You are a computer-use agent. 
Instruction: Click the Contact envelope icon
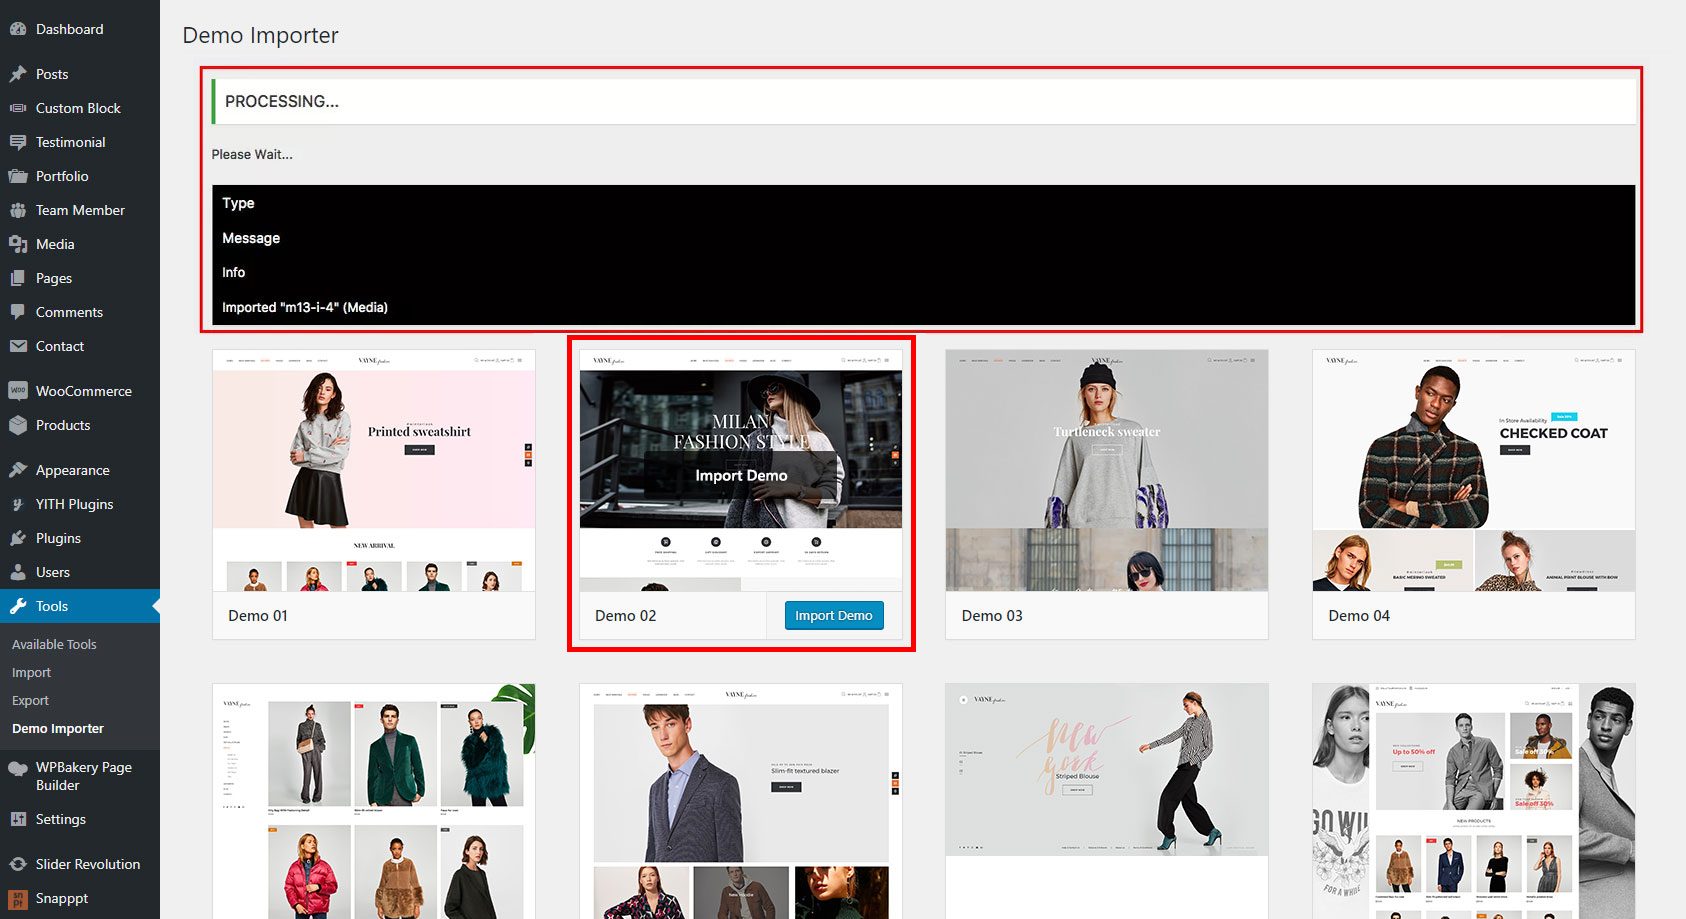point(18,346)
